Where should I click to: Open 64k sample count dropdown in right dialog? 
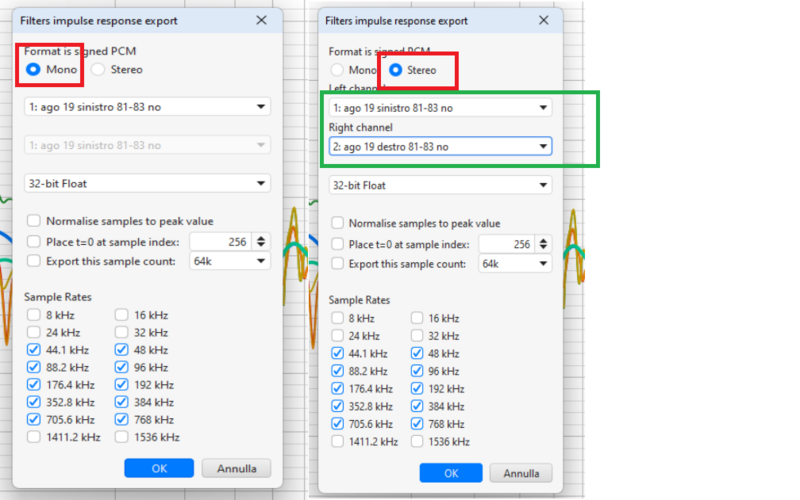[514, 264]
